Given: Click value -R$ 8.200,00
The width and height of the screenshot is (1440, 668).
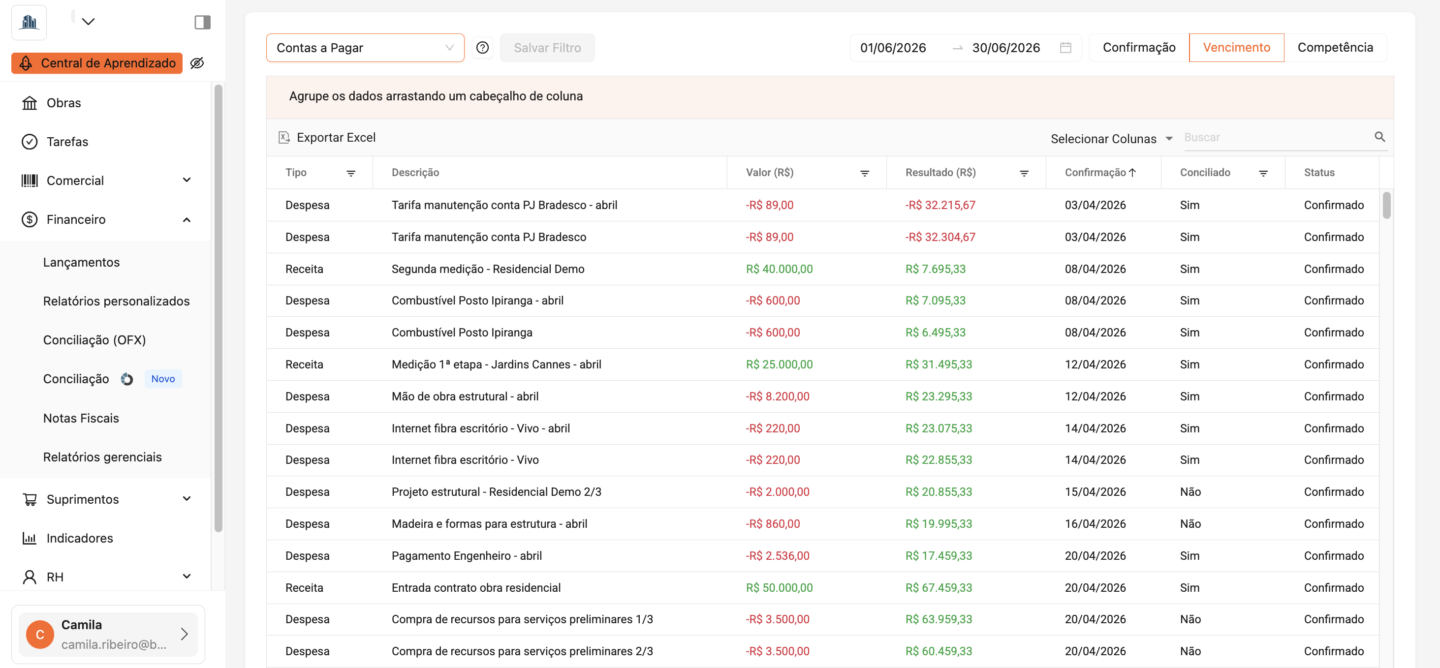Looking at the screenshot, I should pyautogui.click(x=777, y=396).
